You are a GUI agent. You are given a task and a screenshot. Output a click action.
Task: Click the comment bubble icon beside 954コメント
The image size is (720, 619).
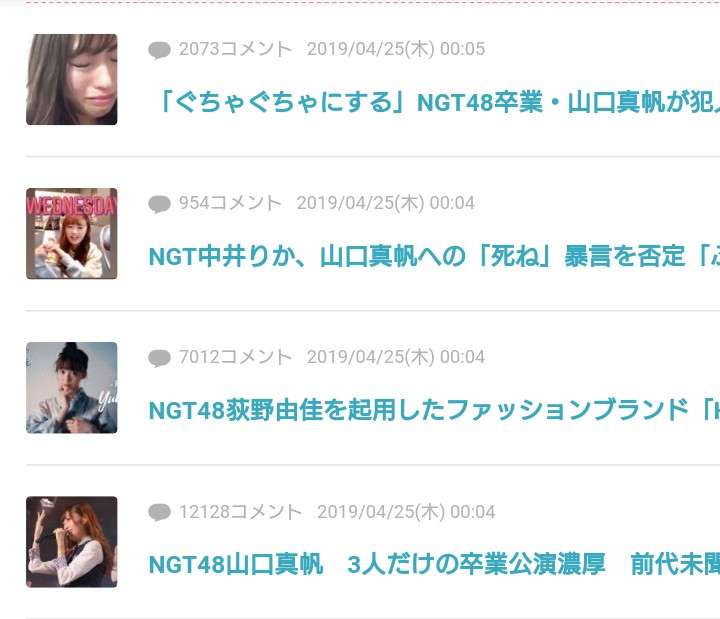tap(159, 204)
